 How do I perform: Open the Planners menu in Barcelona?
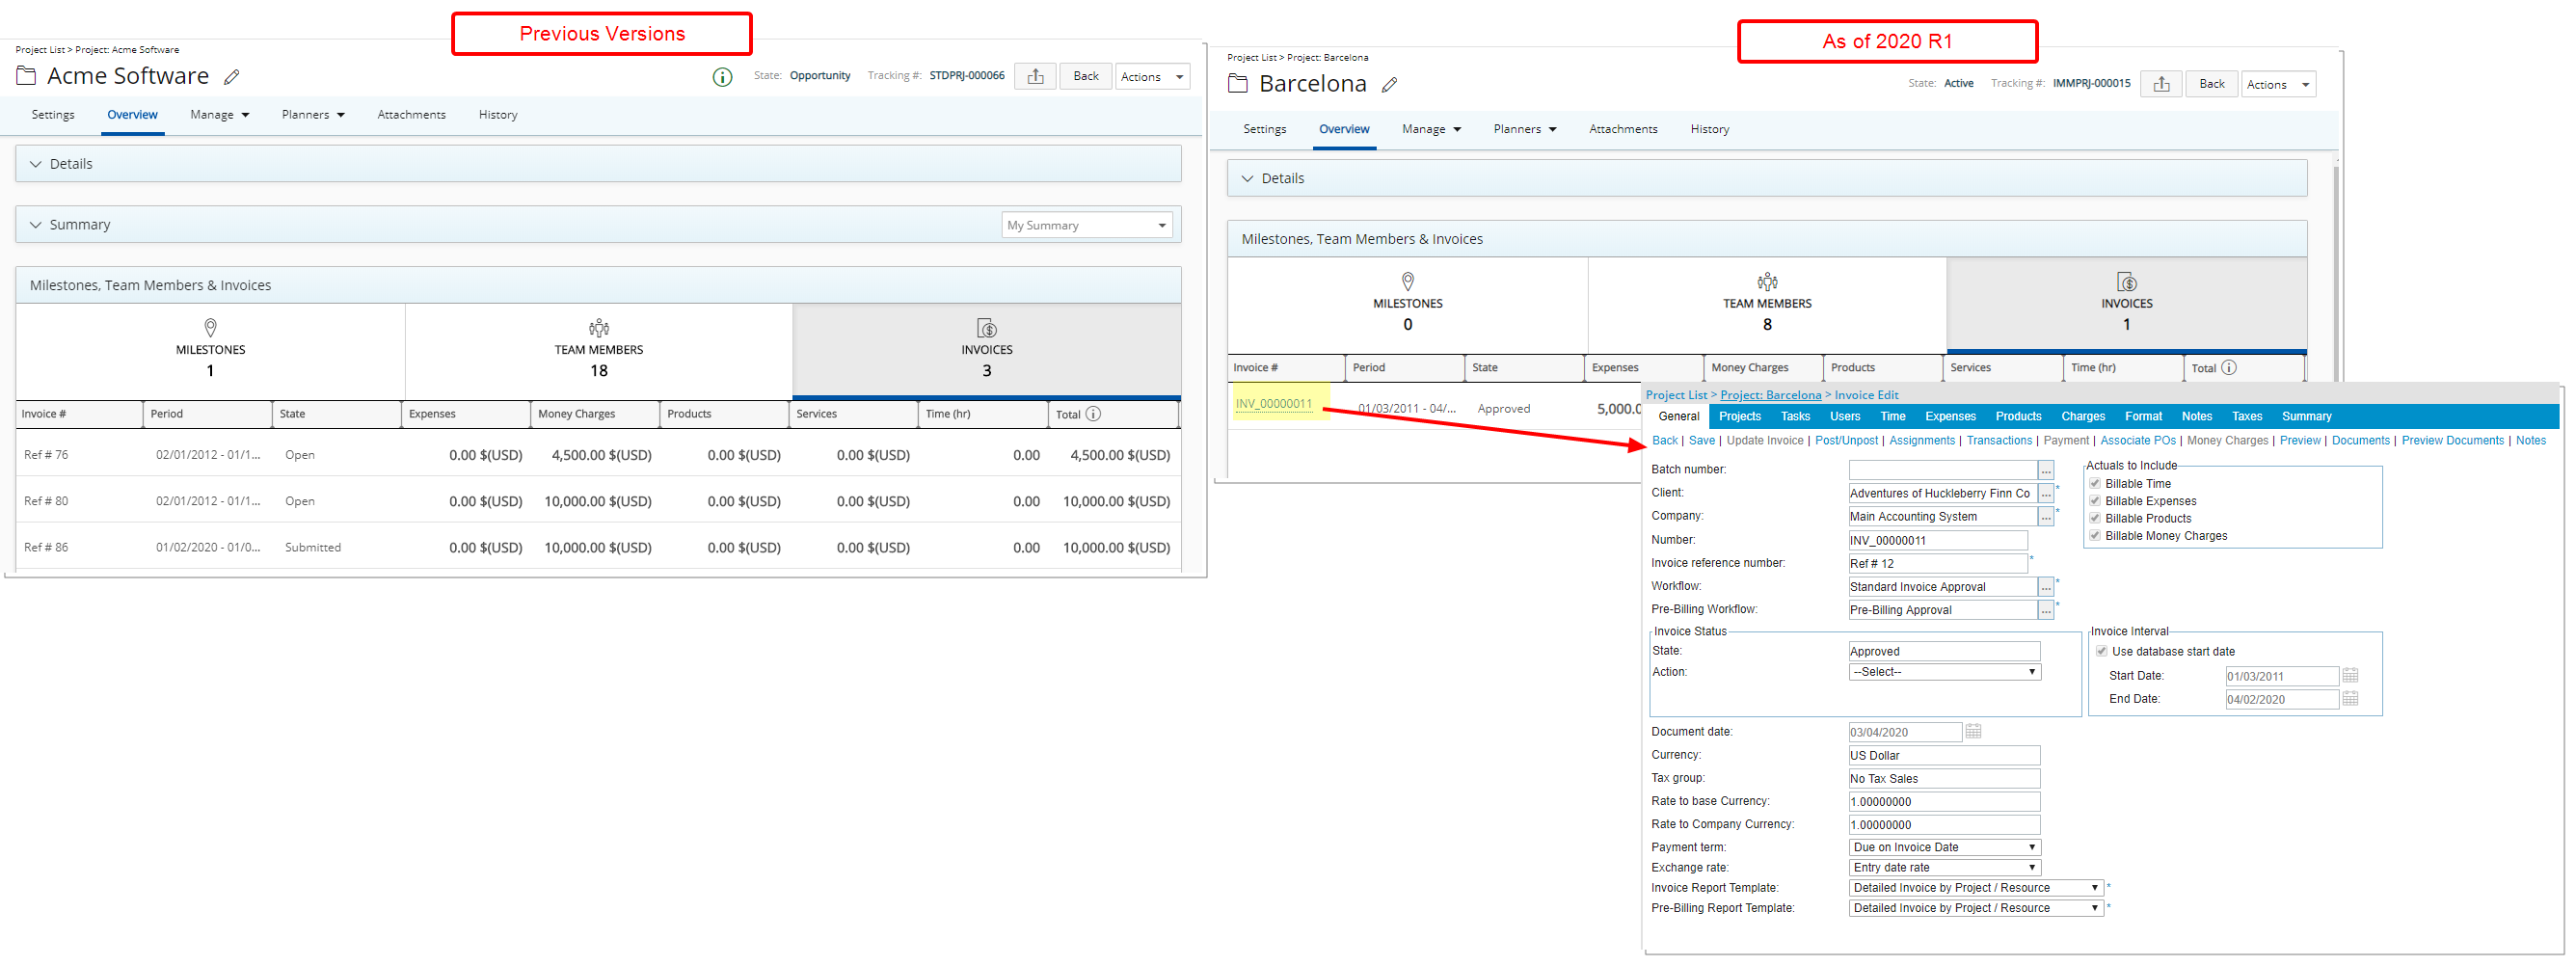tap(1524, 129)
